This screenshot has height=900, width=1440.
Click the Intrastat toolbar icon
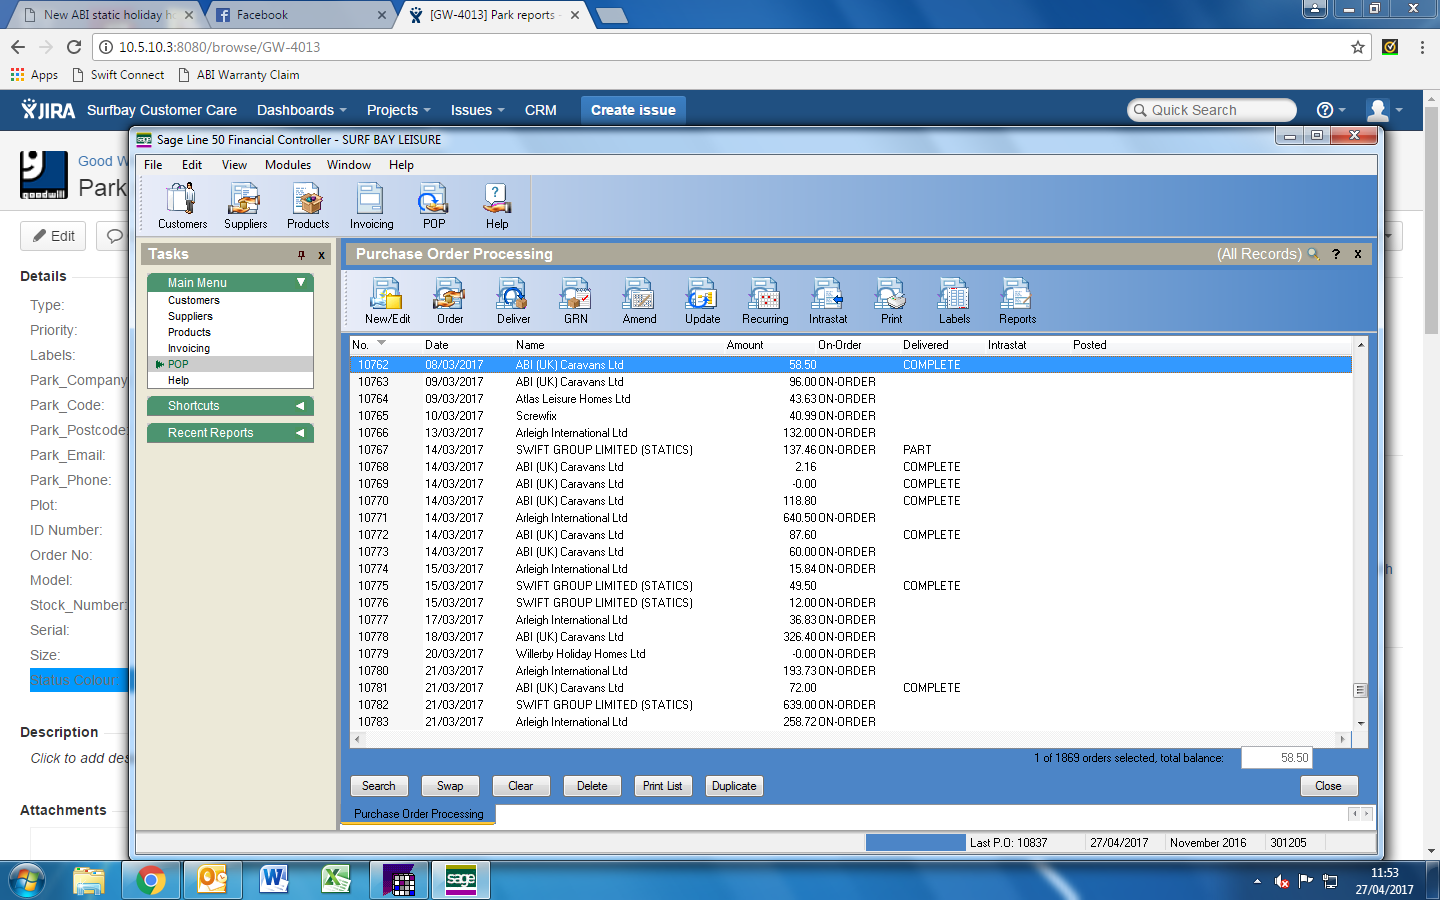pyautogui.click(x=827, y=300)
